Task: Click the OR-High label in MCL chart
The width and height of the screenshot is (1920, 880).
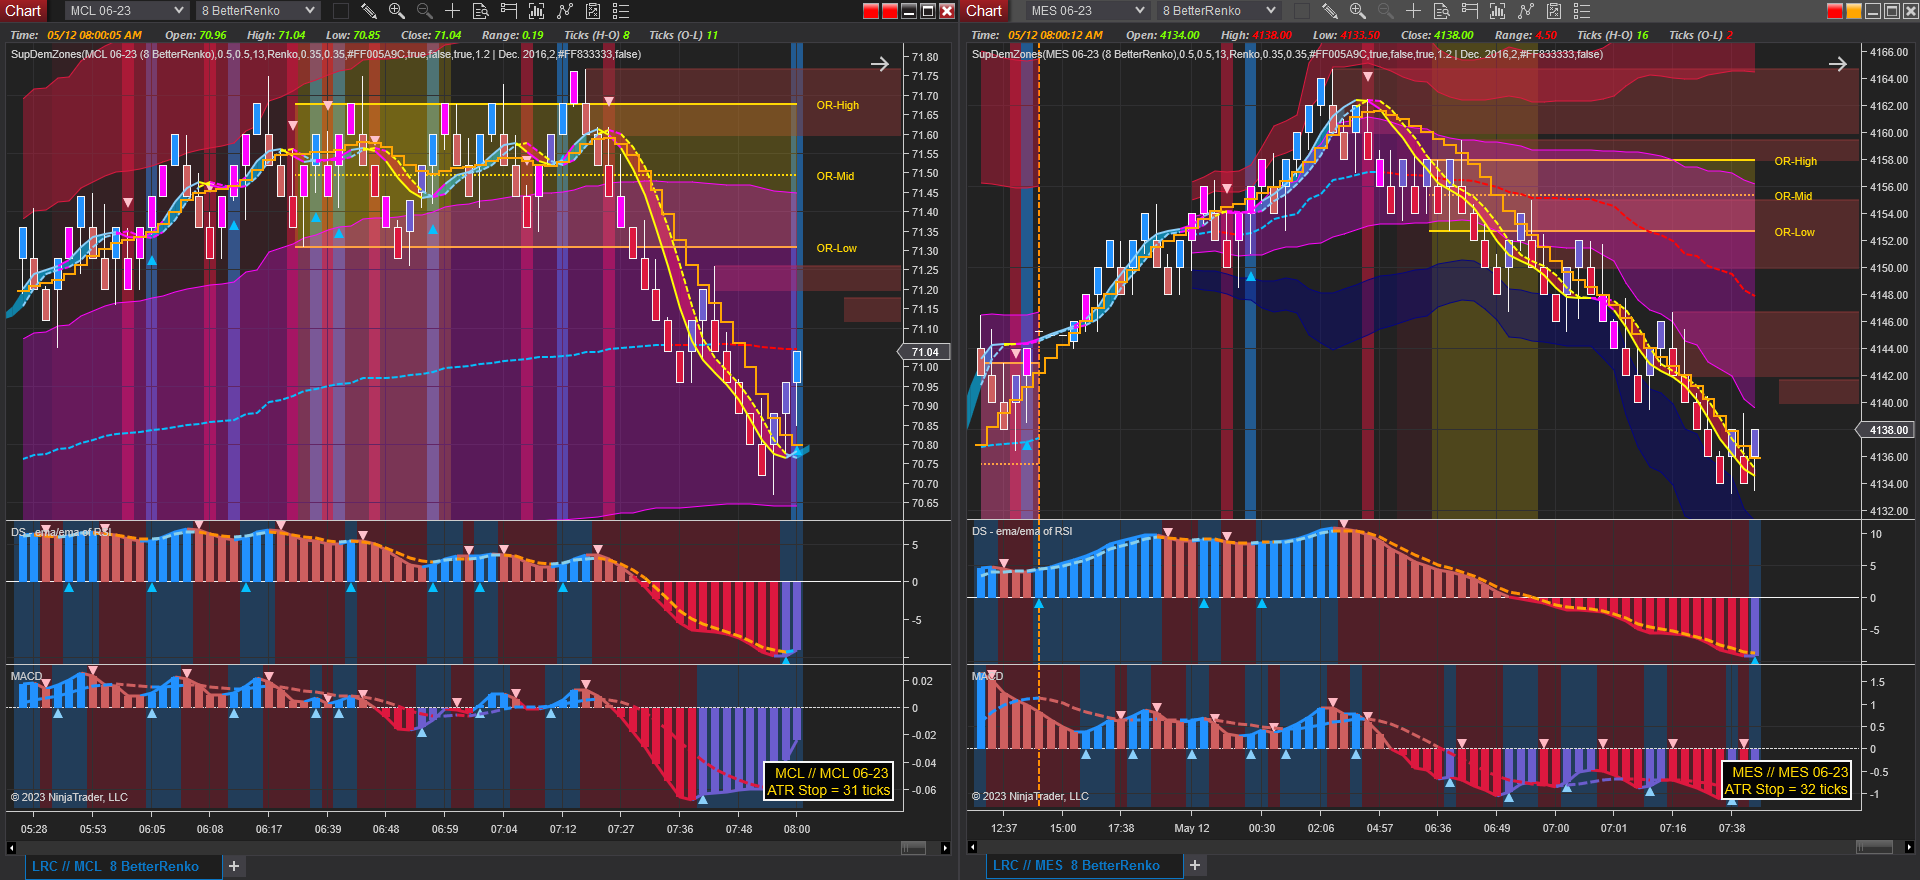Action: (838, 105)
